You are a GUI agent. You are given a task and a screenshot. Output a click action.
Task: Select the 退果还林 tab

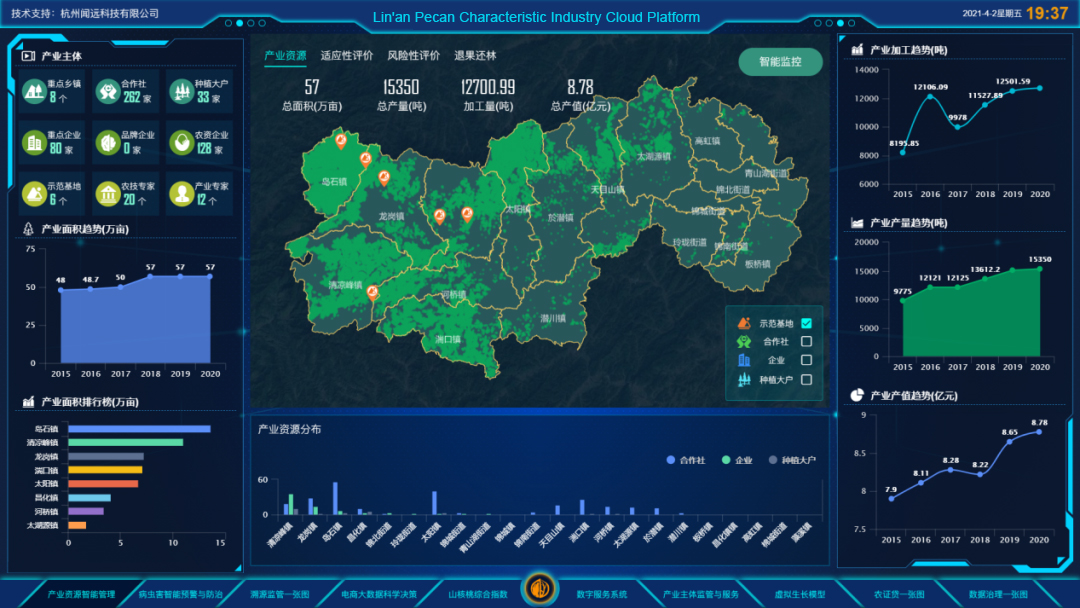[475, 56]
